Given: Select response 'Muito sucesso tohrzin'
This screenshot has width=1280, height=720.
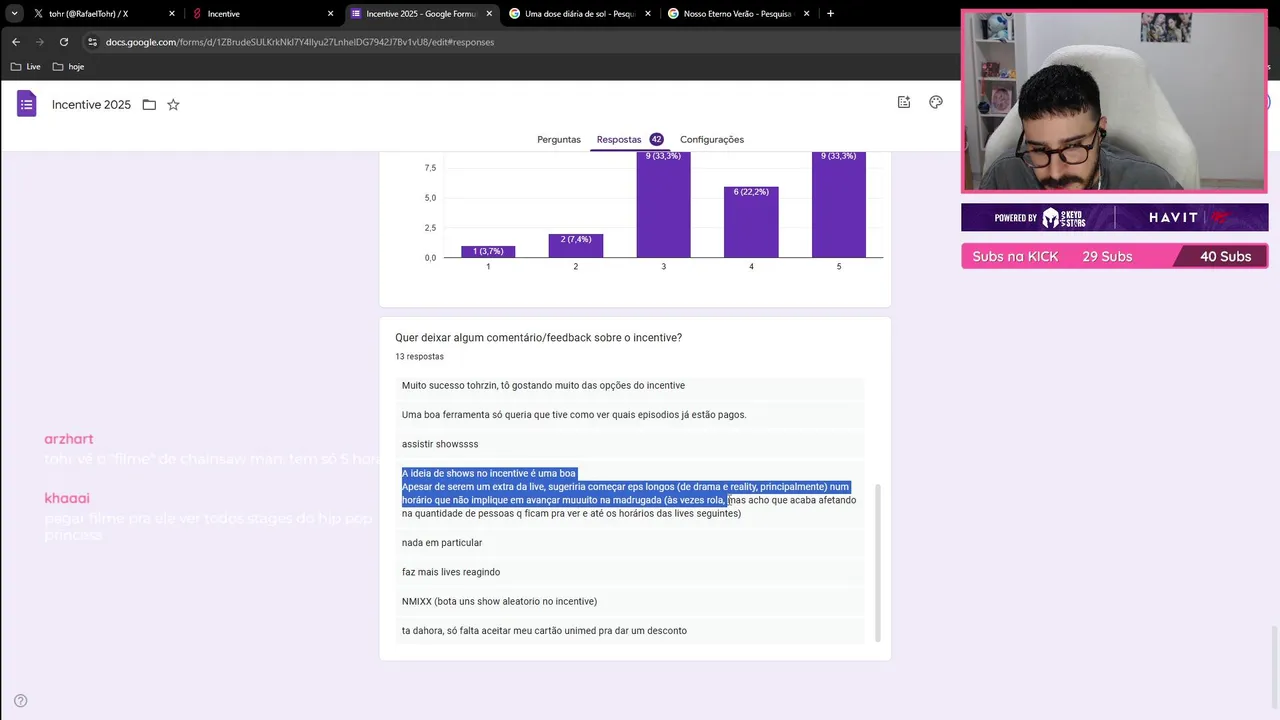Looking at the screenshot, I should (631, 386).
